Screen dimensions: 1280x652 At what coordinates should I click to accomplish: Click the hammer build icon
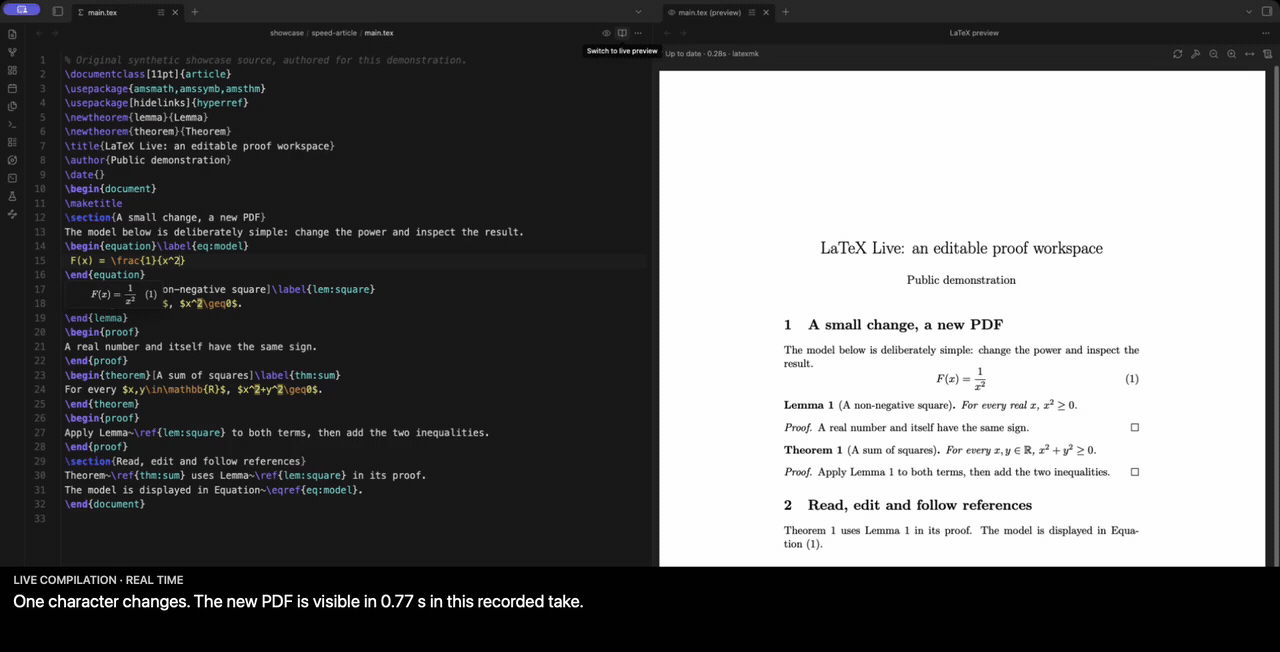click(1195, 53)
